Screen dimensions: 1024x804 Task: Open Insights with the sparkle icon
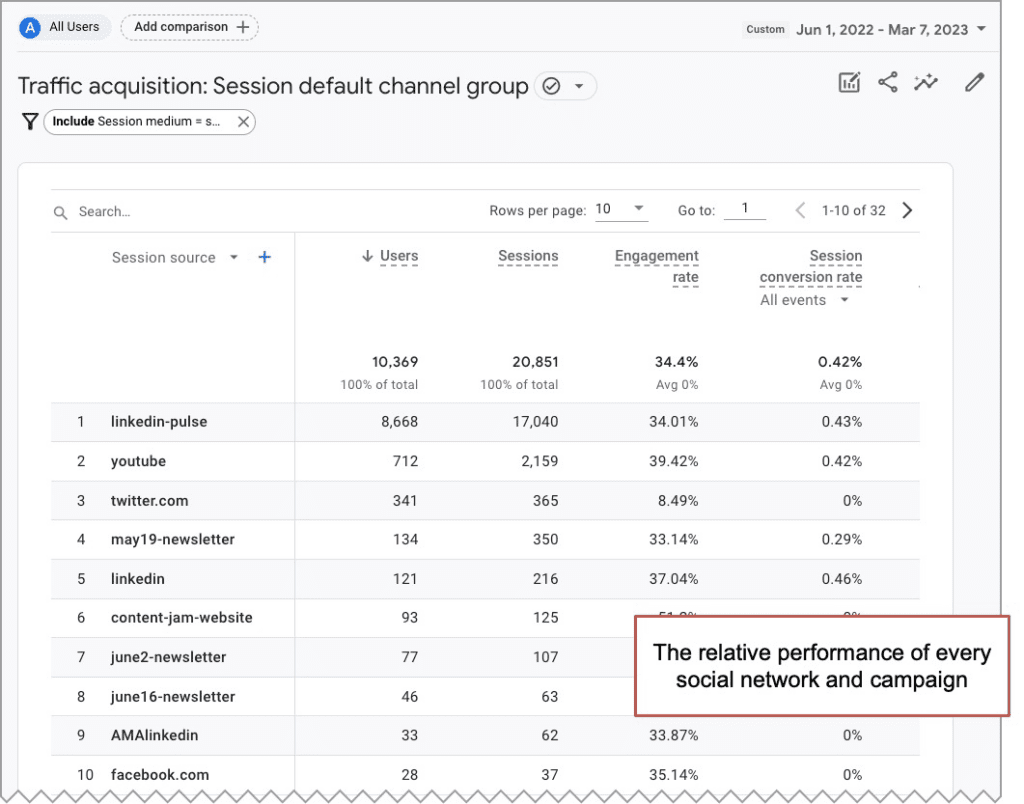[x=926, y=82]
